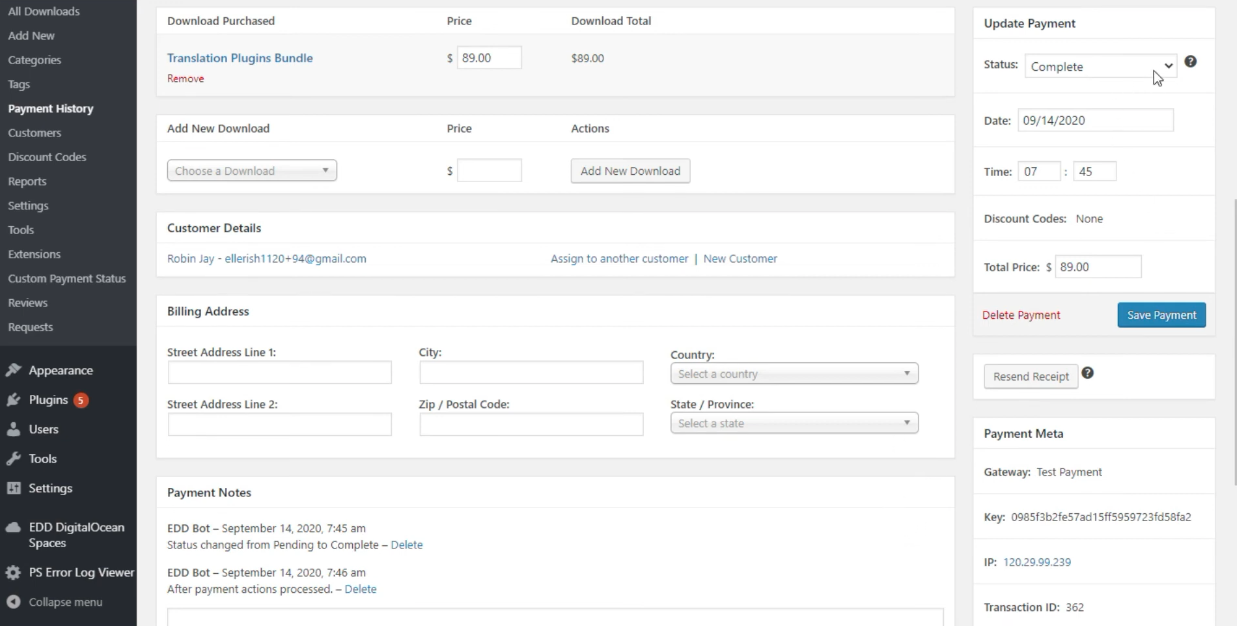Click the Users person icon
The height and width of the screenshot is (626, 1237).
click(x=13, y=429)
